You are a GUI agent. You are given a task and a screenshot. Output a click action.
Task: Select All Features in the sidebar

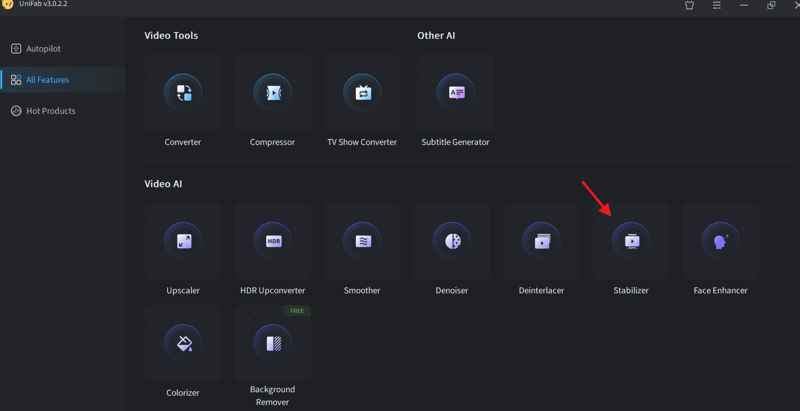[47, 80]
